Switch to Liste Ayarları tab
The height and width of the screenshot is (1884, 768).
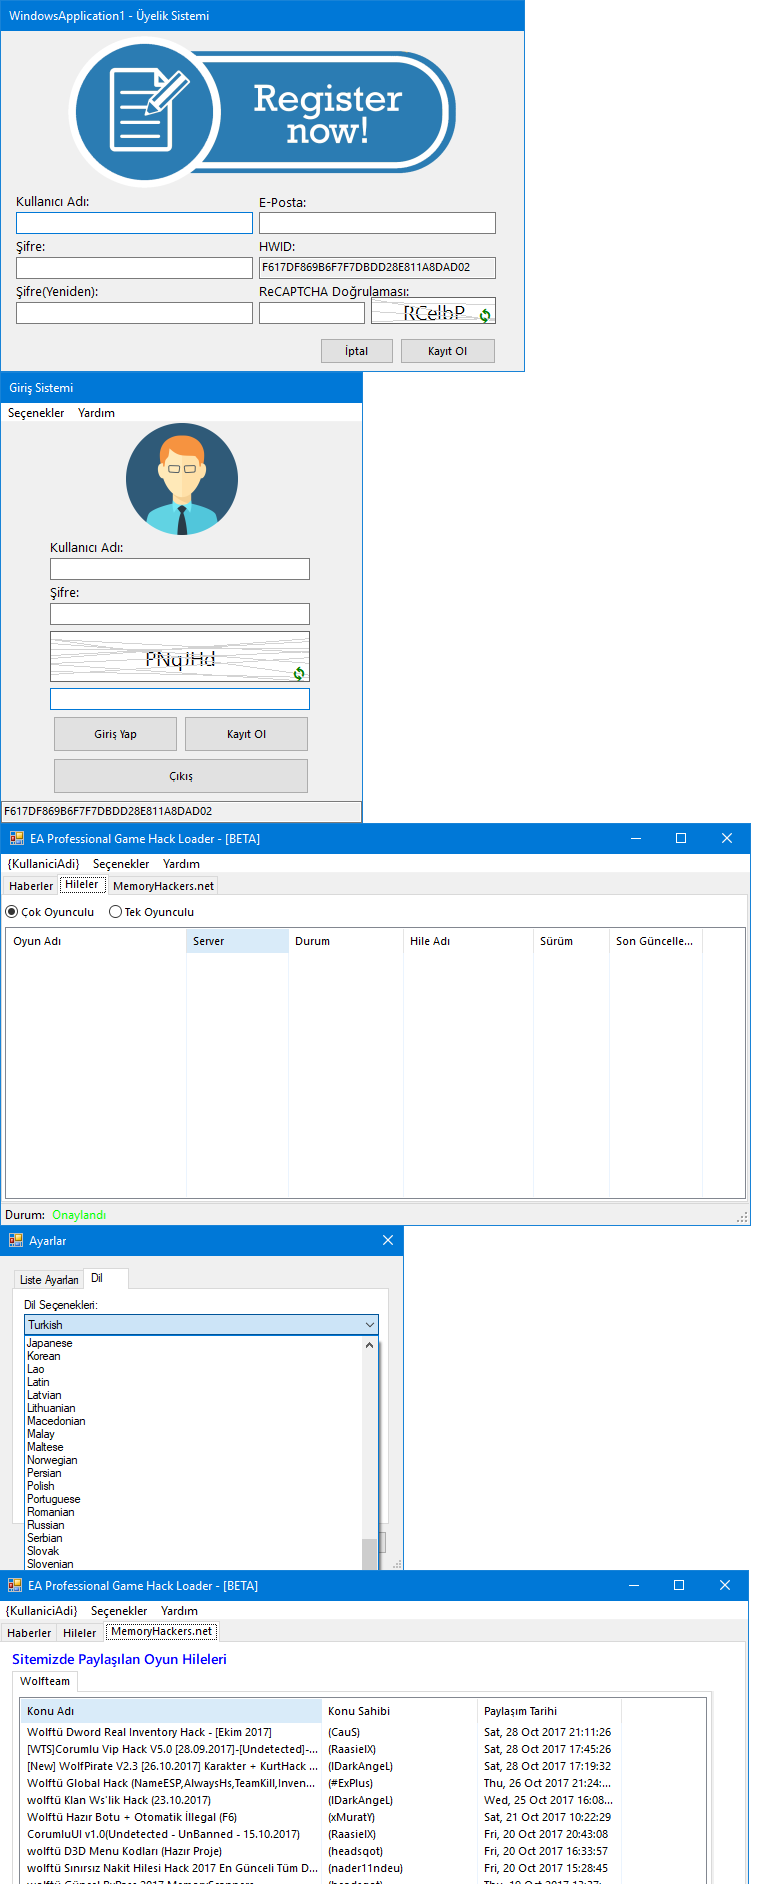tap(49, 1280)
